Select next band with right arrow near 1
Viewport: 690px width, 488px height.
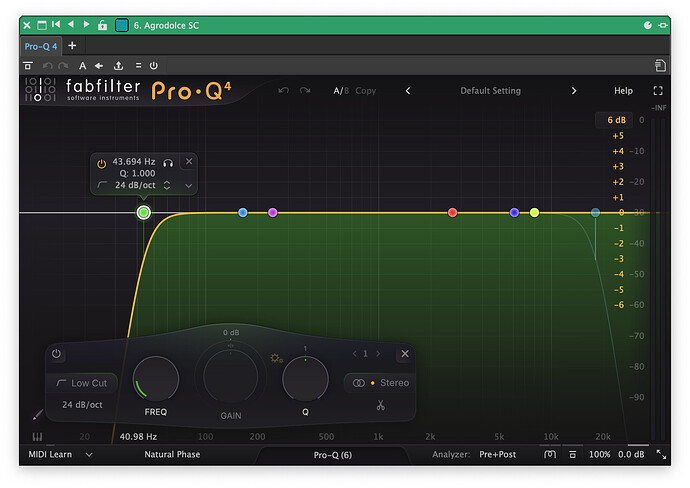[378, 353]
